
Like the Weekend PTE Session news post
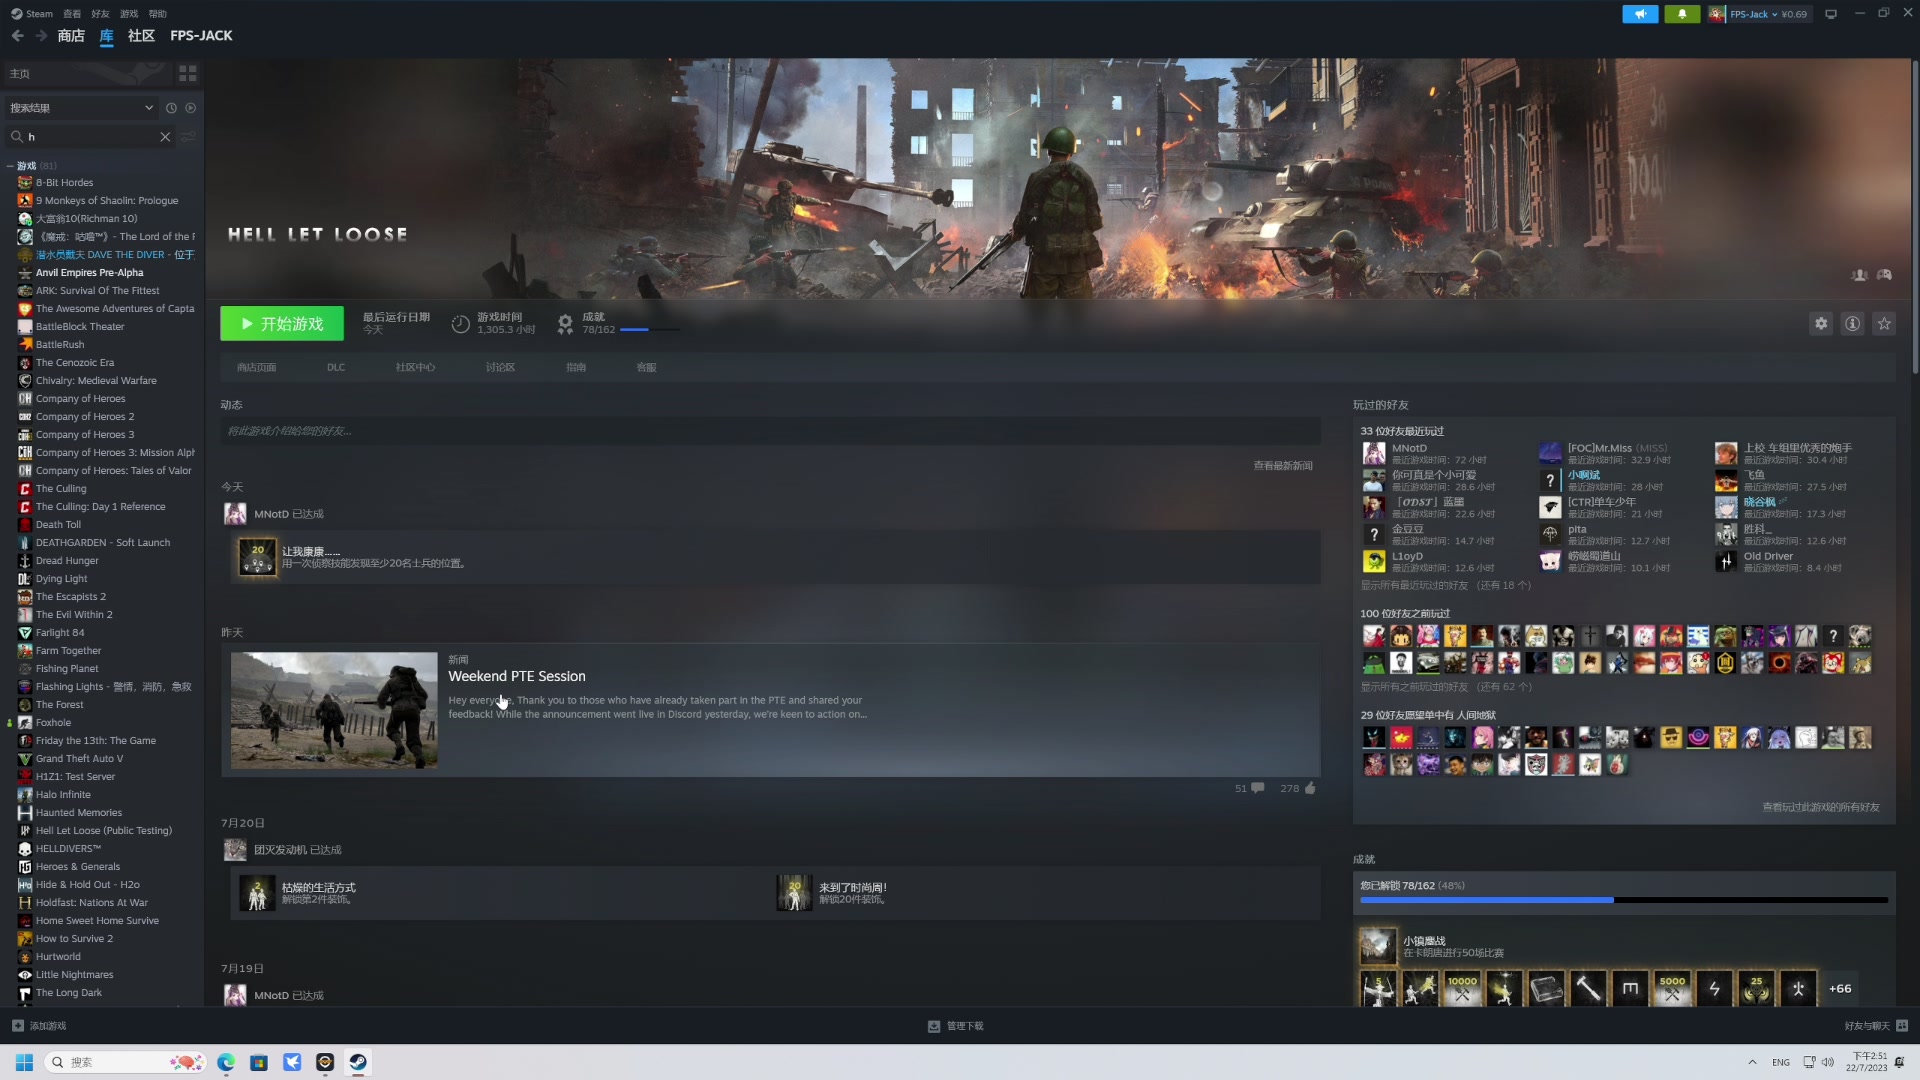(1310, 788)
